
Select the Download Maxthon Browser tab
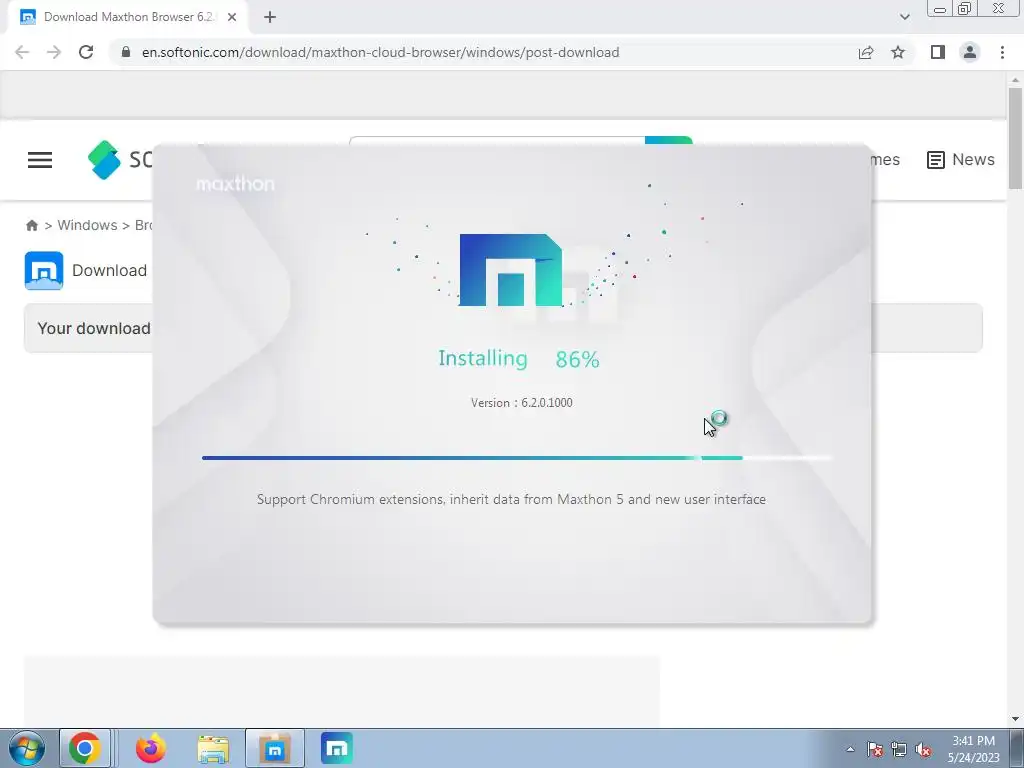(x=127, y=18)
